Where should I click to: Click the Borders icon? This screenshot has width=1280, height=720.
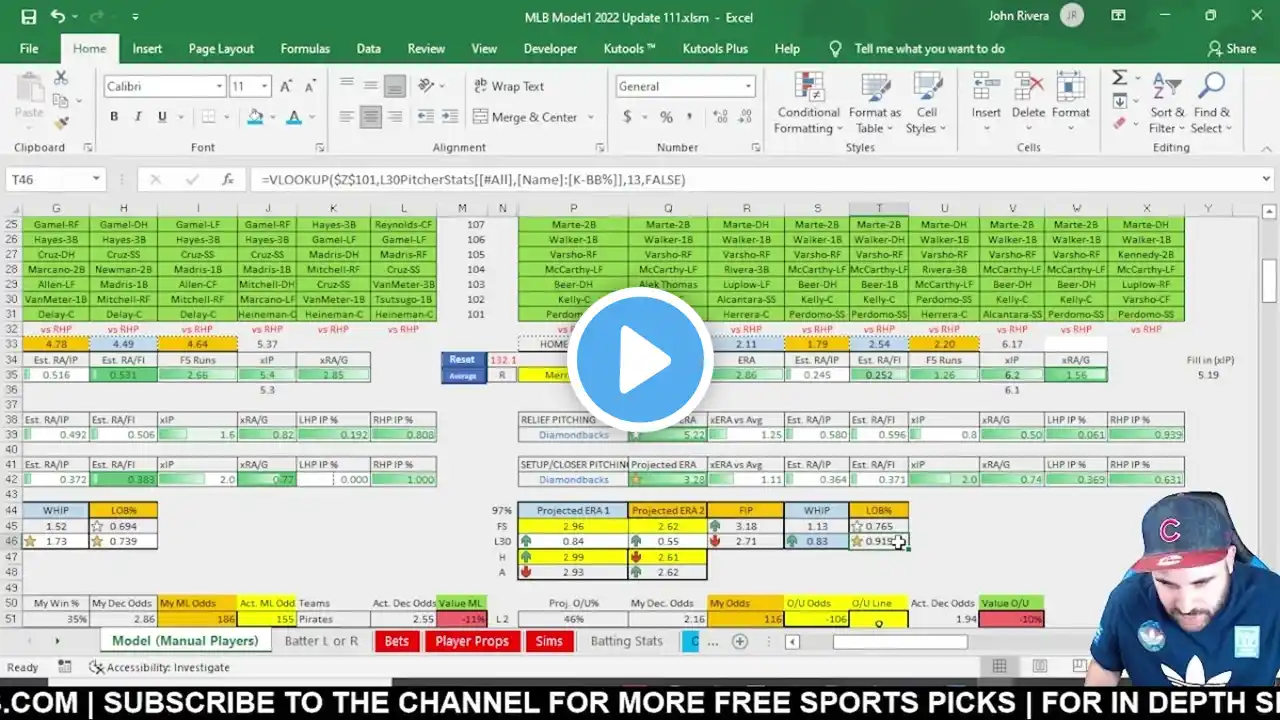click(x=209, y=117)
